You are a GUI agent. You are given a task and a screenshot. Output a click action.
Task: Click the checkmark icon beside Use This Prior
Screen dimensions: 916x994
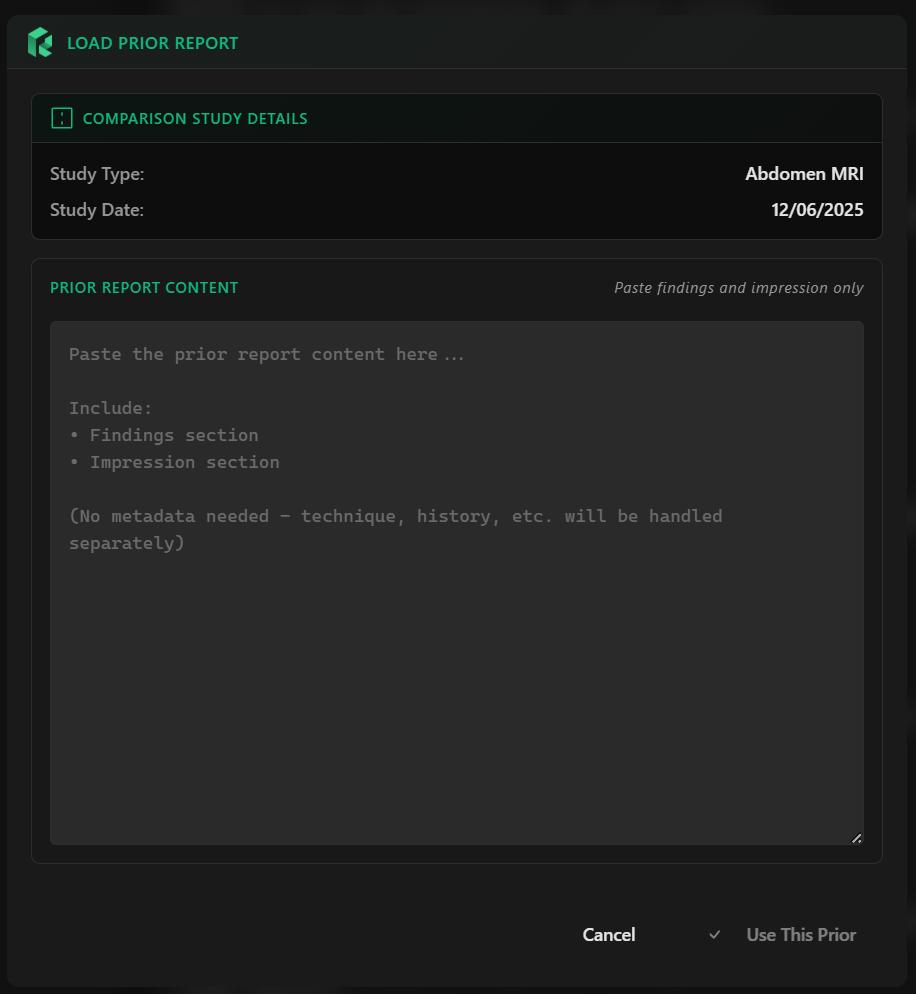point(714,935)
